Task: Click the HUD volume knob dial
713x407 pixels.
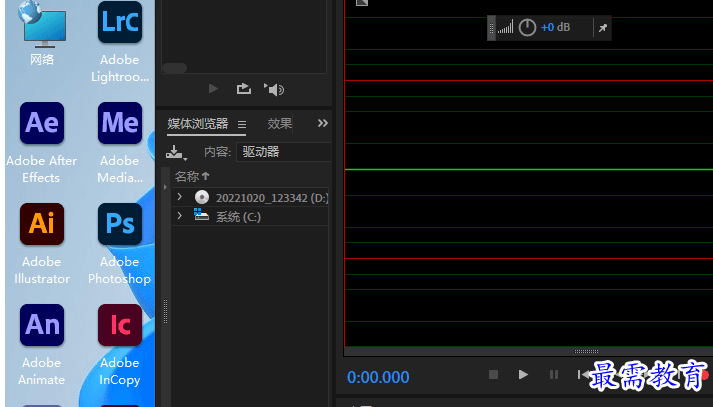Action: (527, 28)
